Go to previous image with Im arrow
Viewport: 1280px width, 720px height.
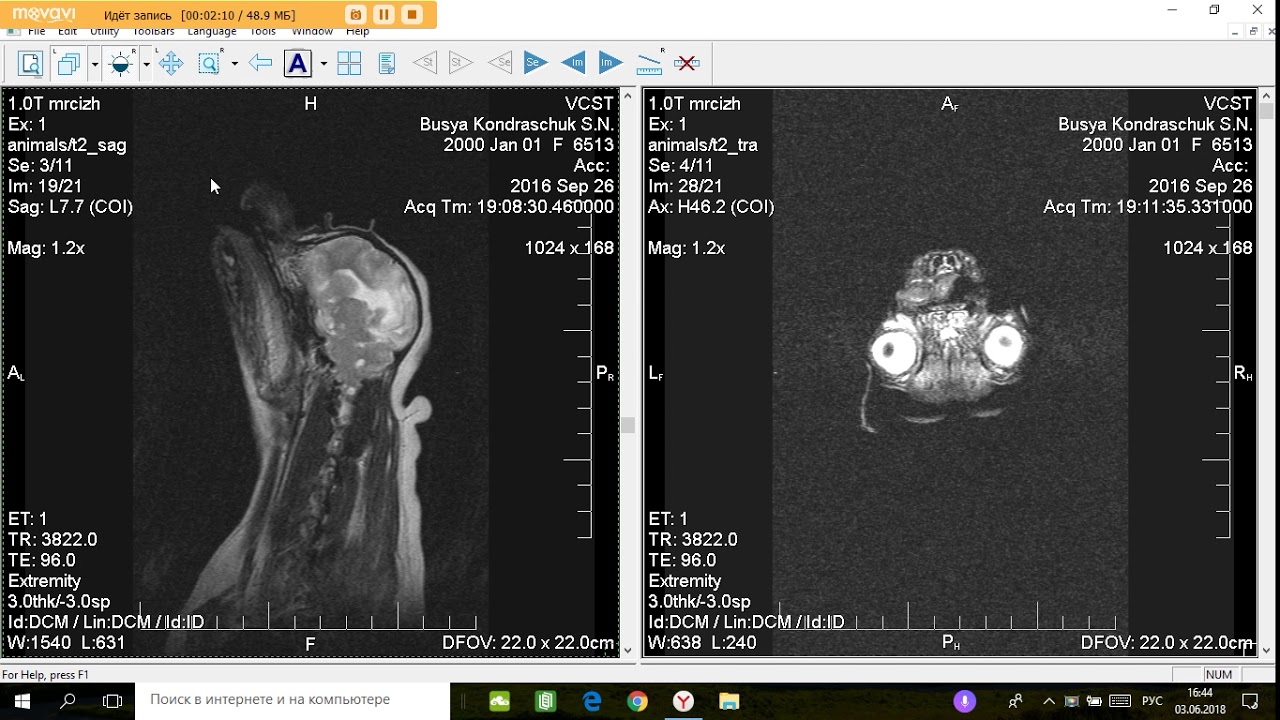(573, 63)
